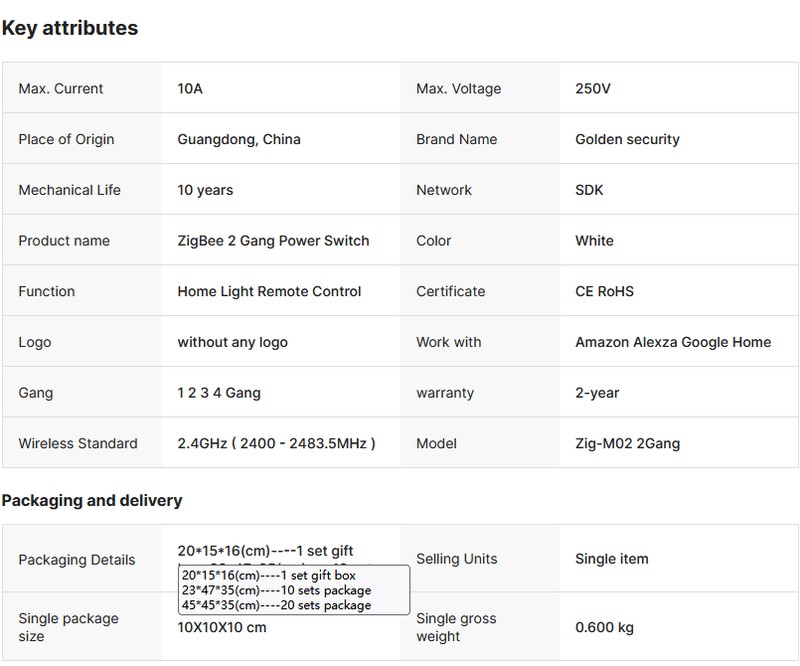
Task: Select the 2.4GHz wireless standard value
Action: pyautogui.click(x=276, y=443)
